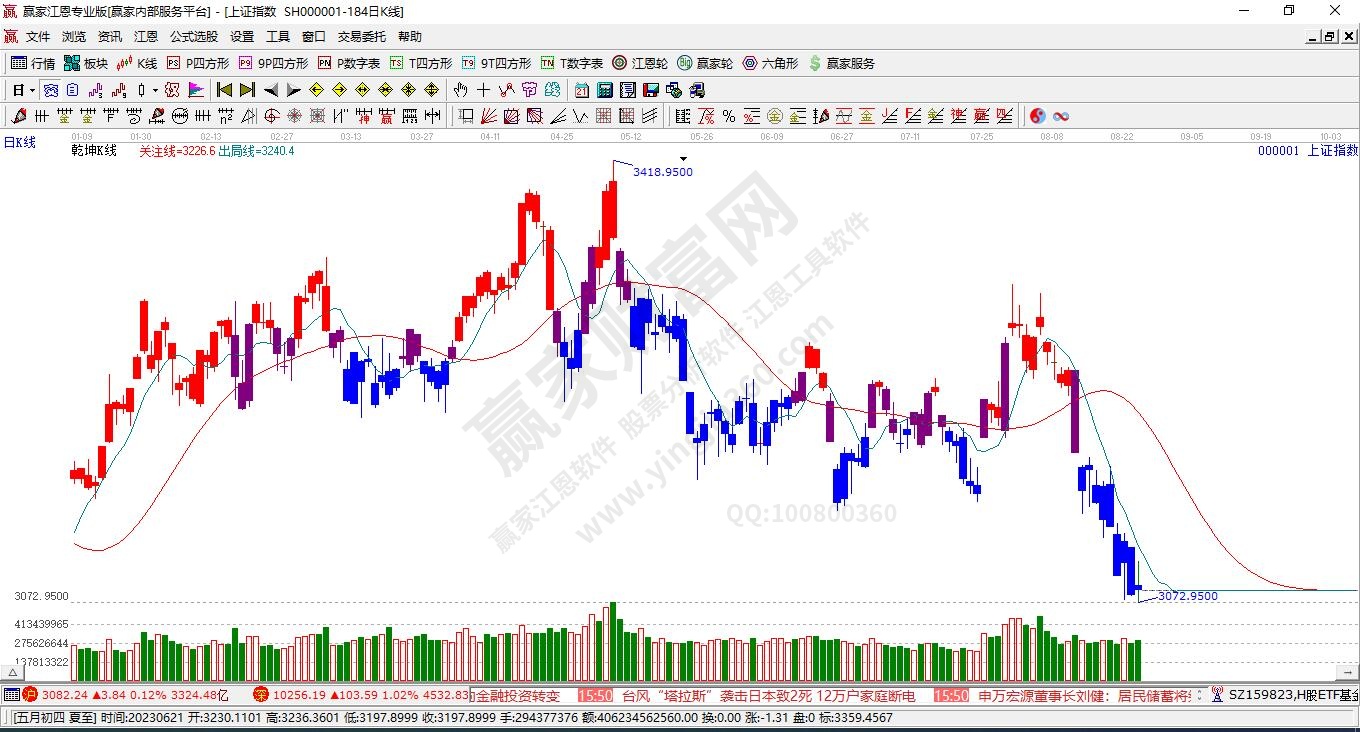Open the 交易委托 menu
This screenshot has height=732, width=1360.
(361, 37)
